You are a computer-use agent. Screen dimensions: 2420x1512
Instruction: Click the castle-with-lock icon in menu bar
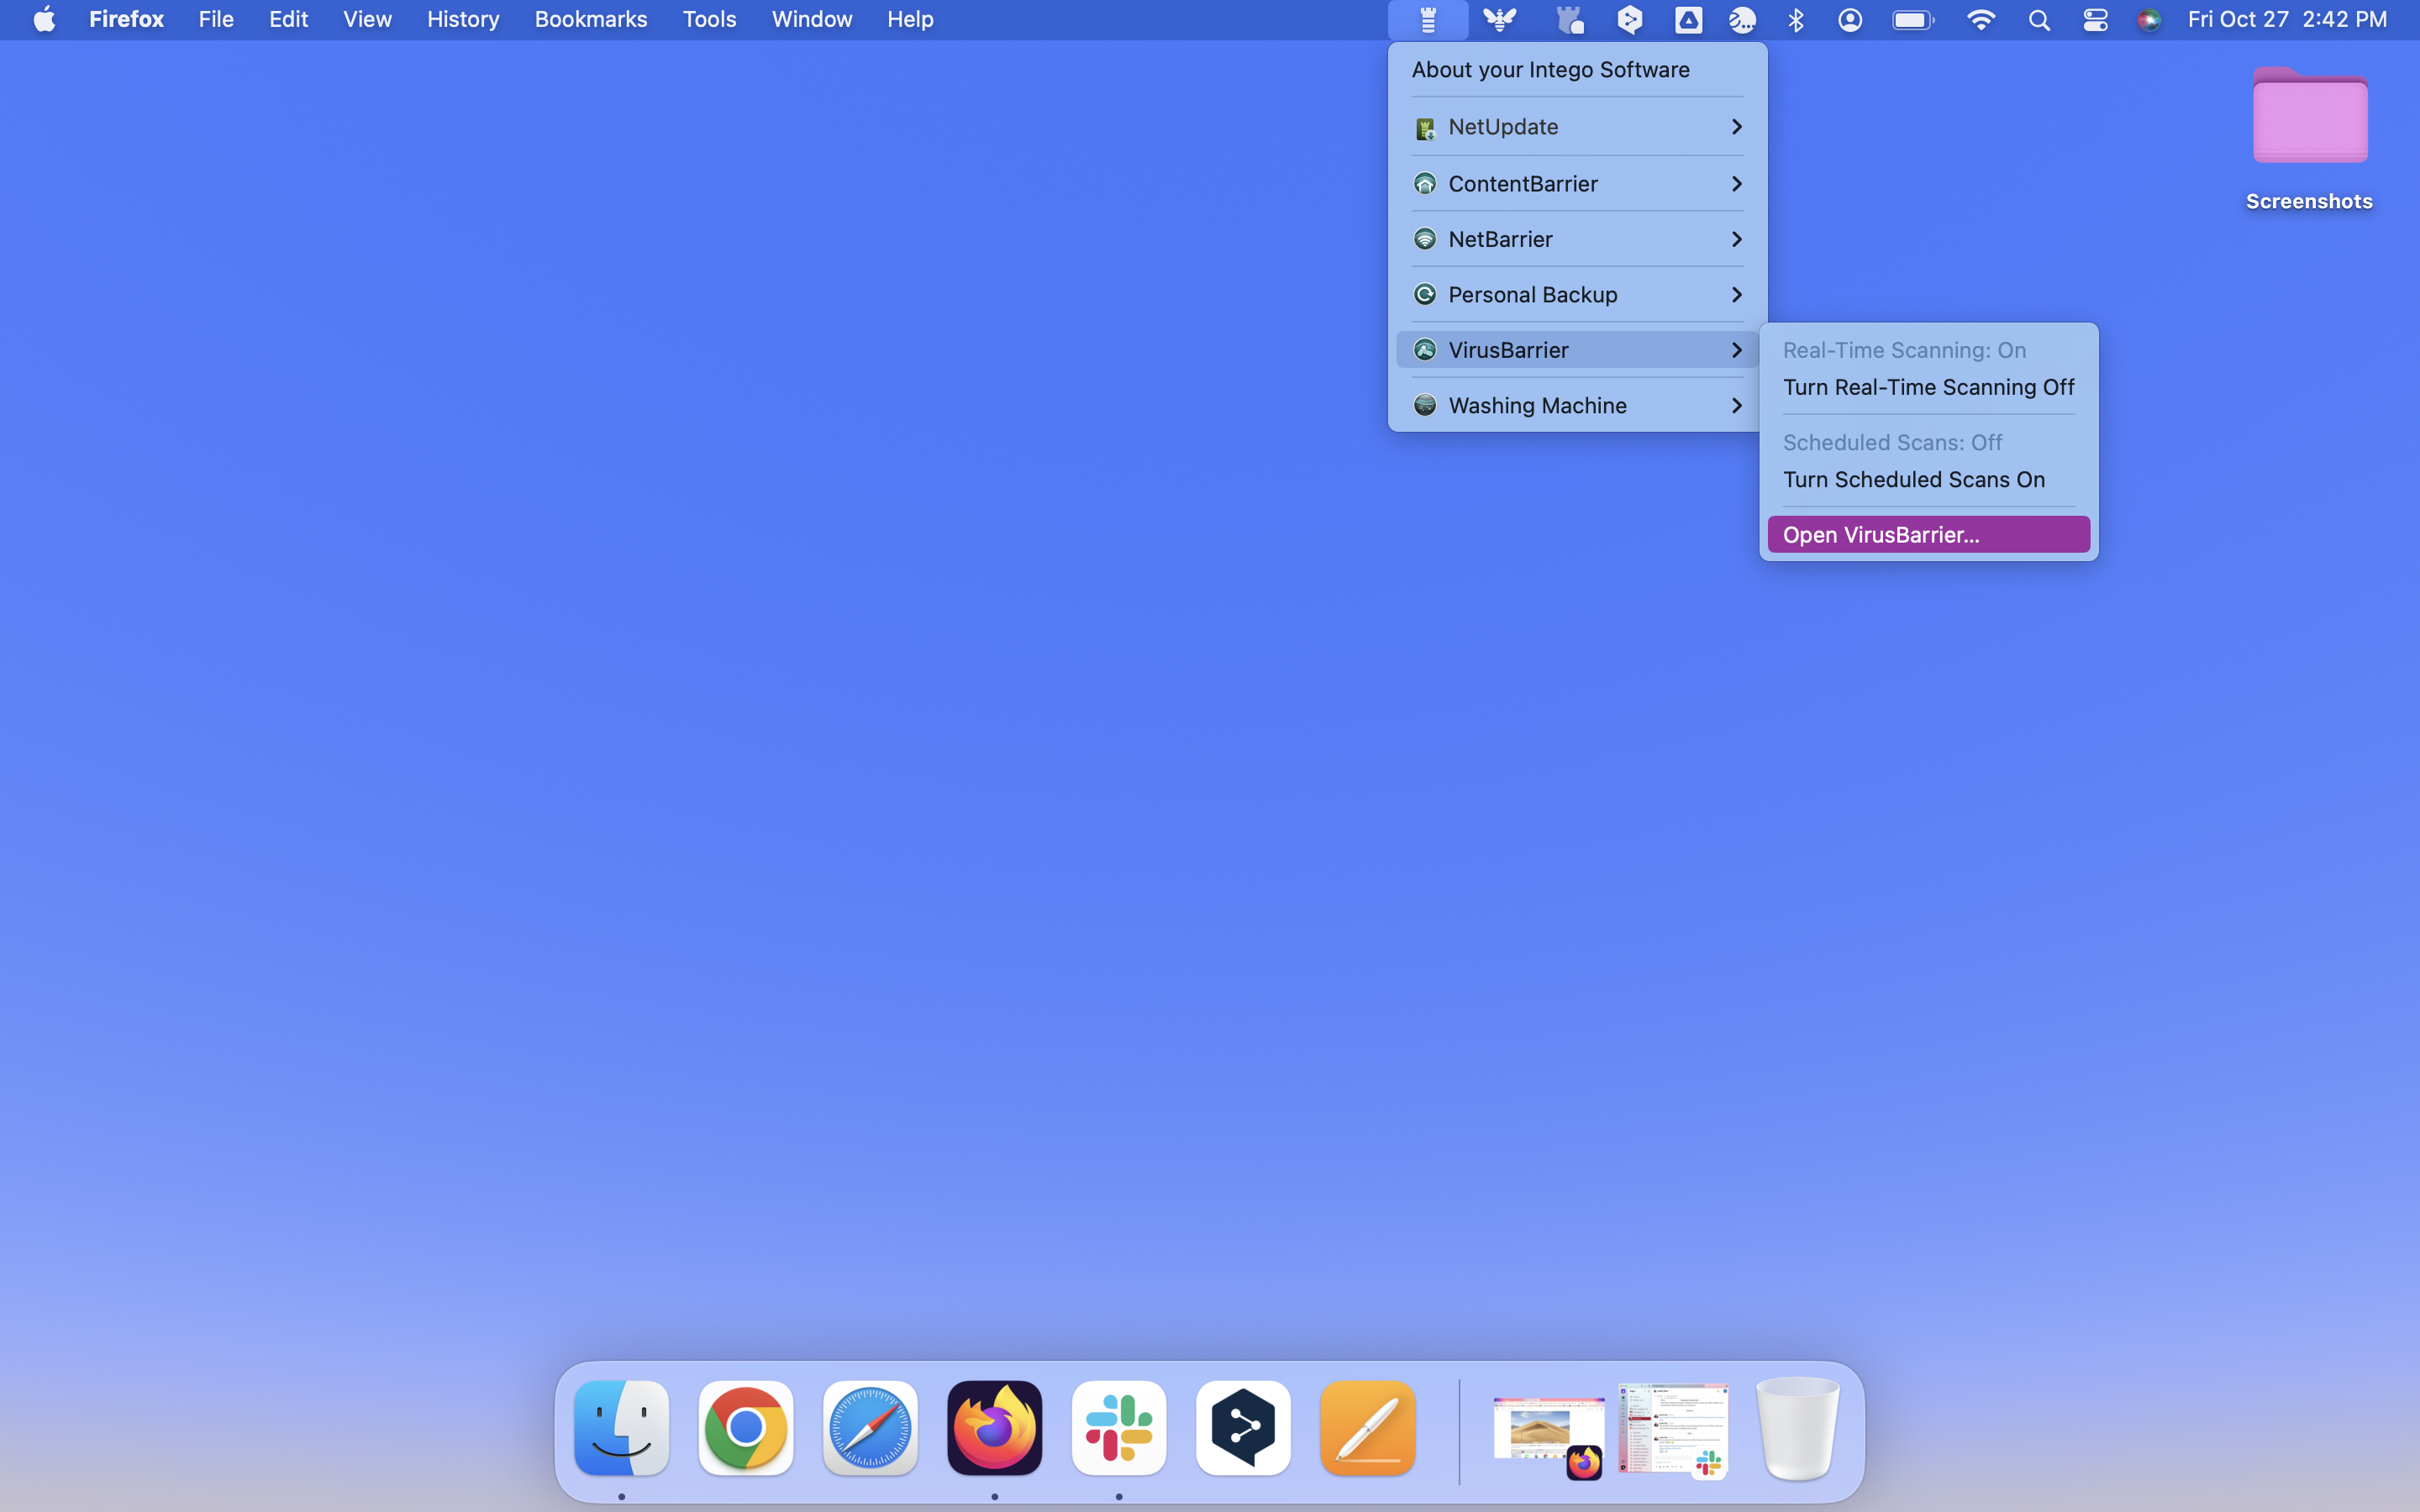tap(1570, 20)
